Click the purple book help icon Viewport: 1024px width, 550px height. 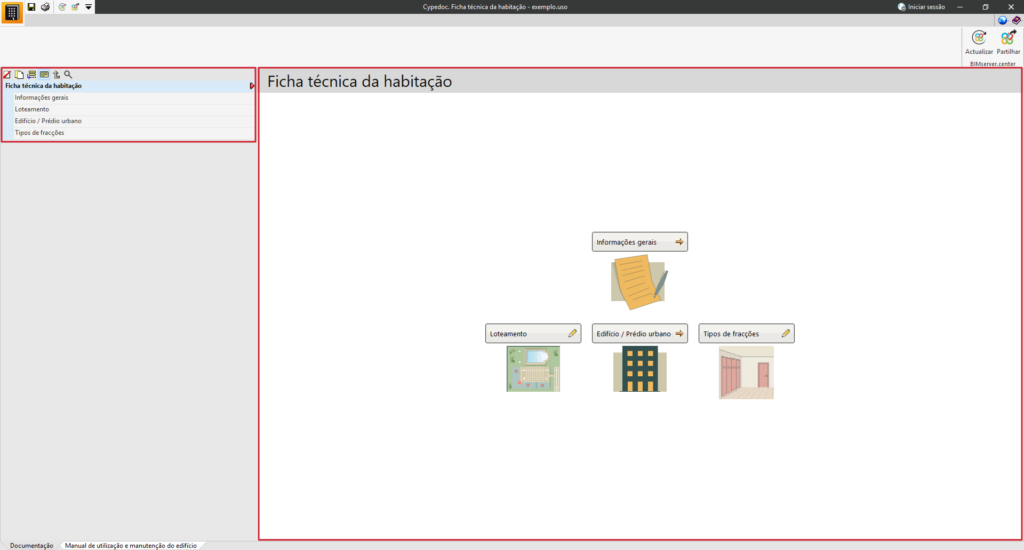coord(1016,20)
